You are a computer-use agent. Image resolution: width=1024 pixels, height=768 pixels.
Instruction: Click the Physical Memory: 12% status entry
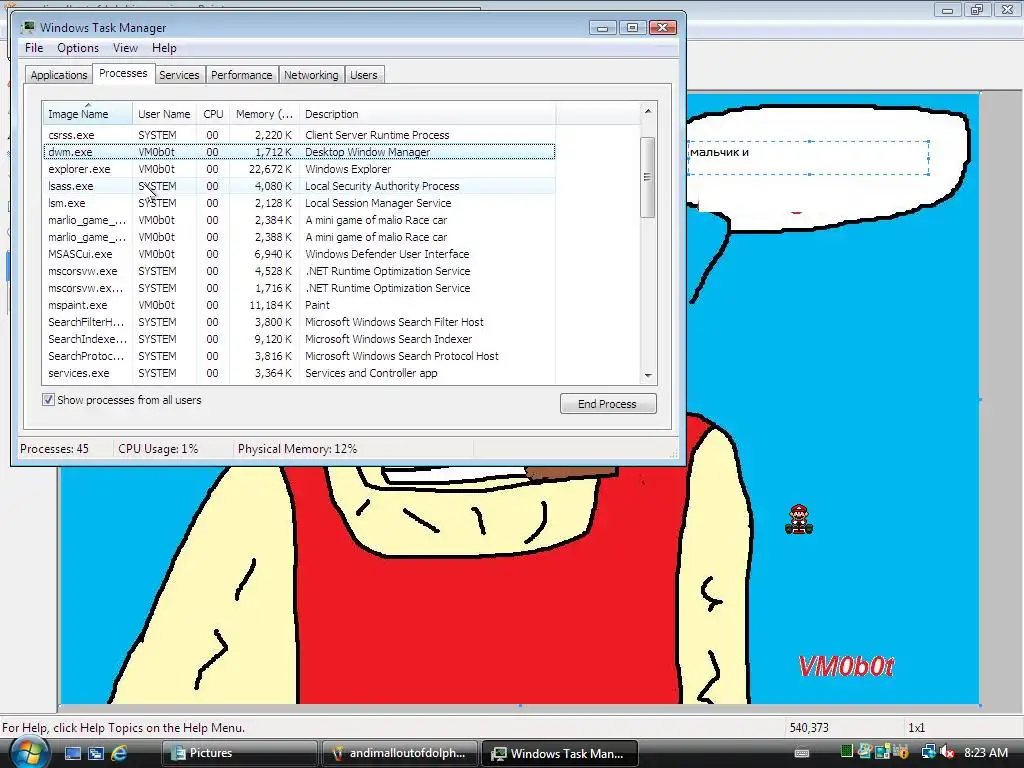297,449
